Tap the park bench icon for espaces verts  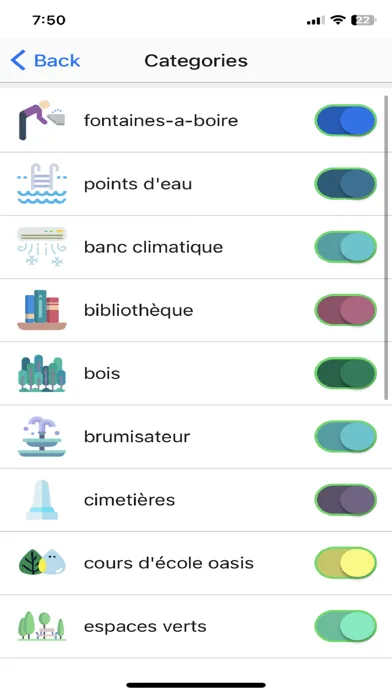pos(42,626)
